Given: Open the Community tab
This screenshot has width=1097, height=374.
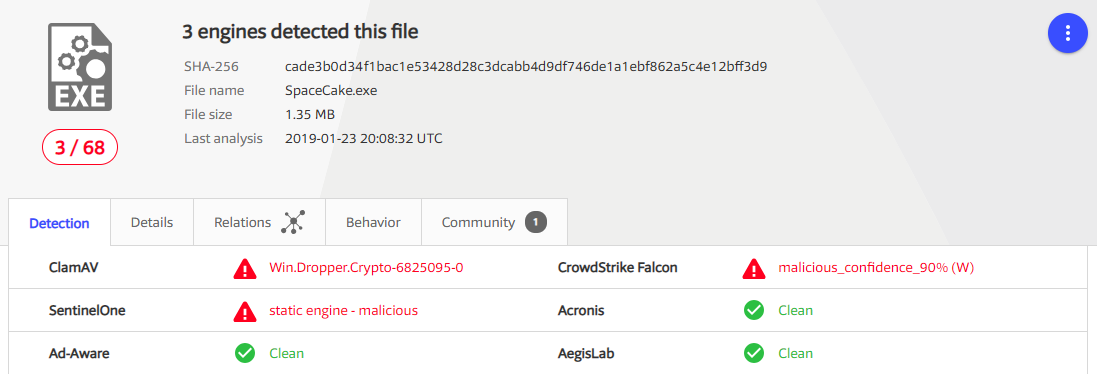Looking at the screenshot, I should tap(494, 222).
